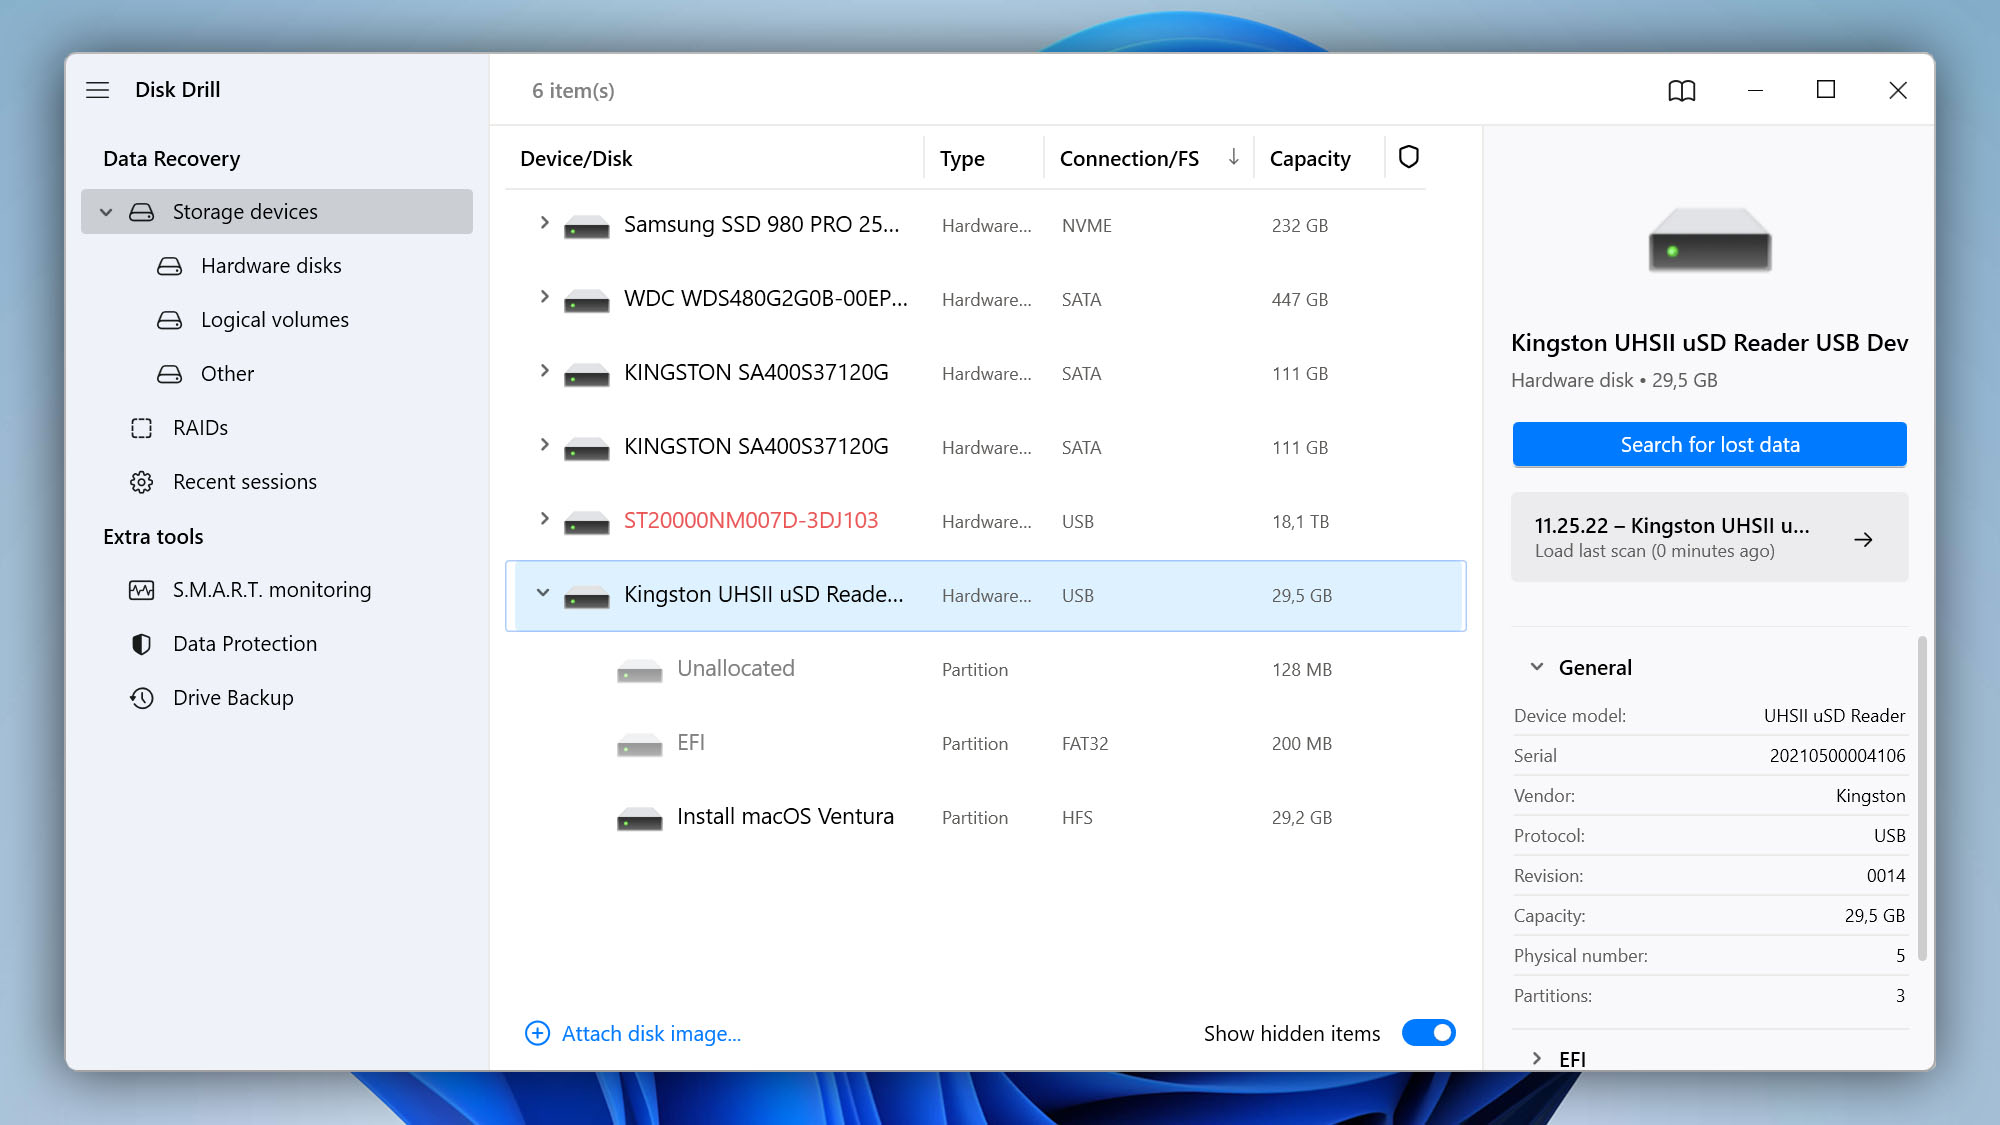
Task: Expand the ST20000NM007D device row
Action: (x=544, y=521)
